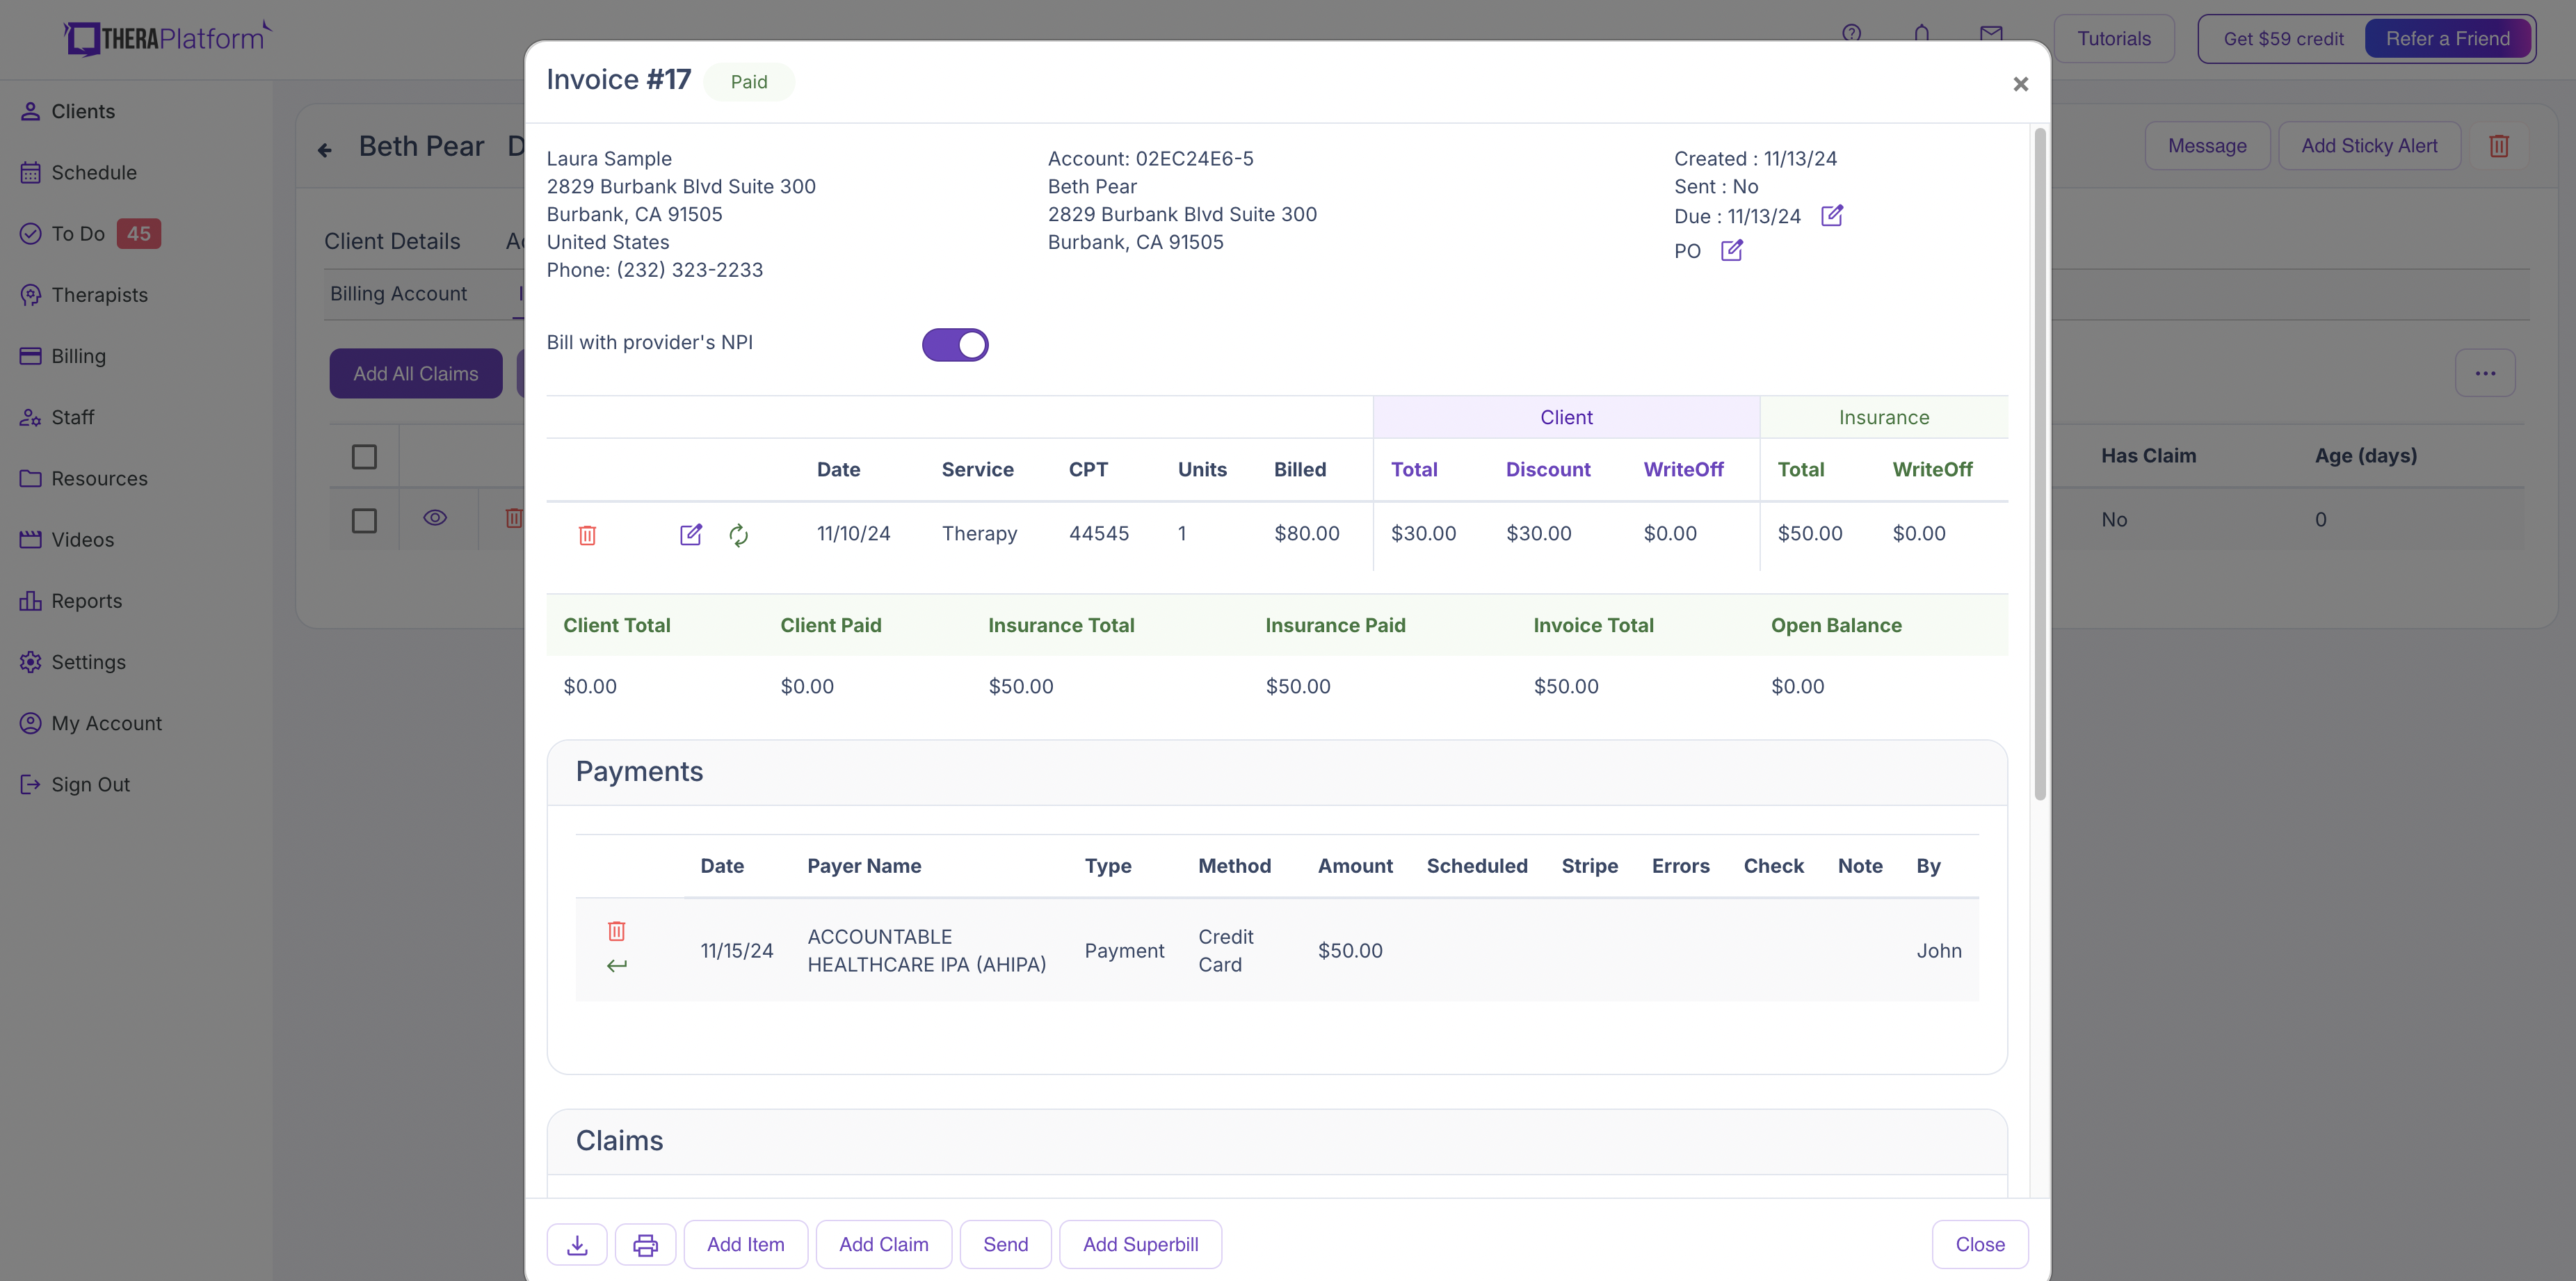Check the header select-all checkbox
This screenshot has width=2576, height=1281.
point(364,457)
